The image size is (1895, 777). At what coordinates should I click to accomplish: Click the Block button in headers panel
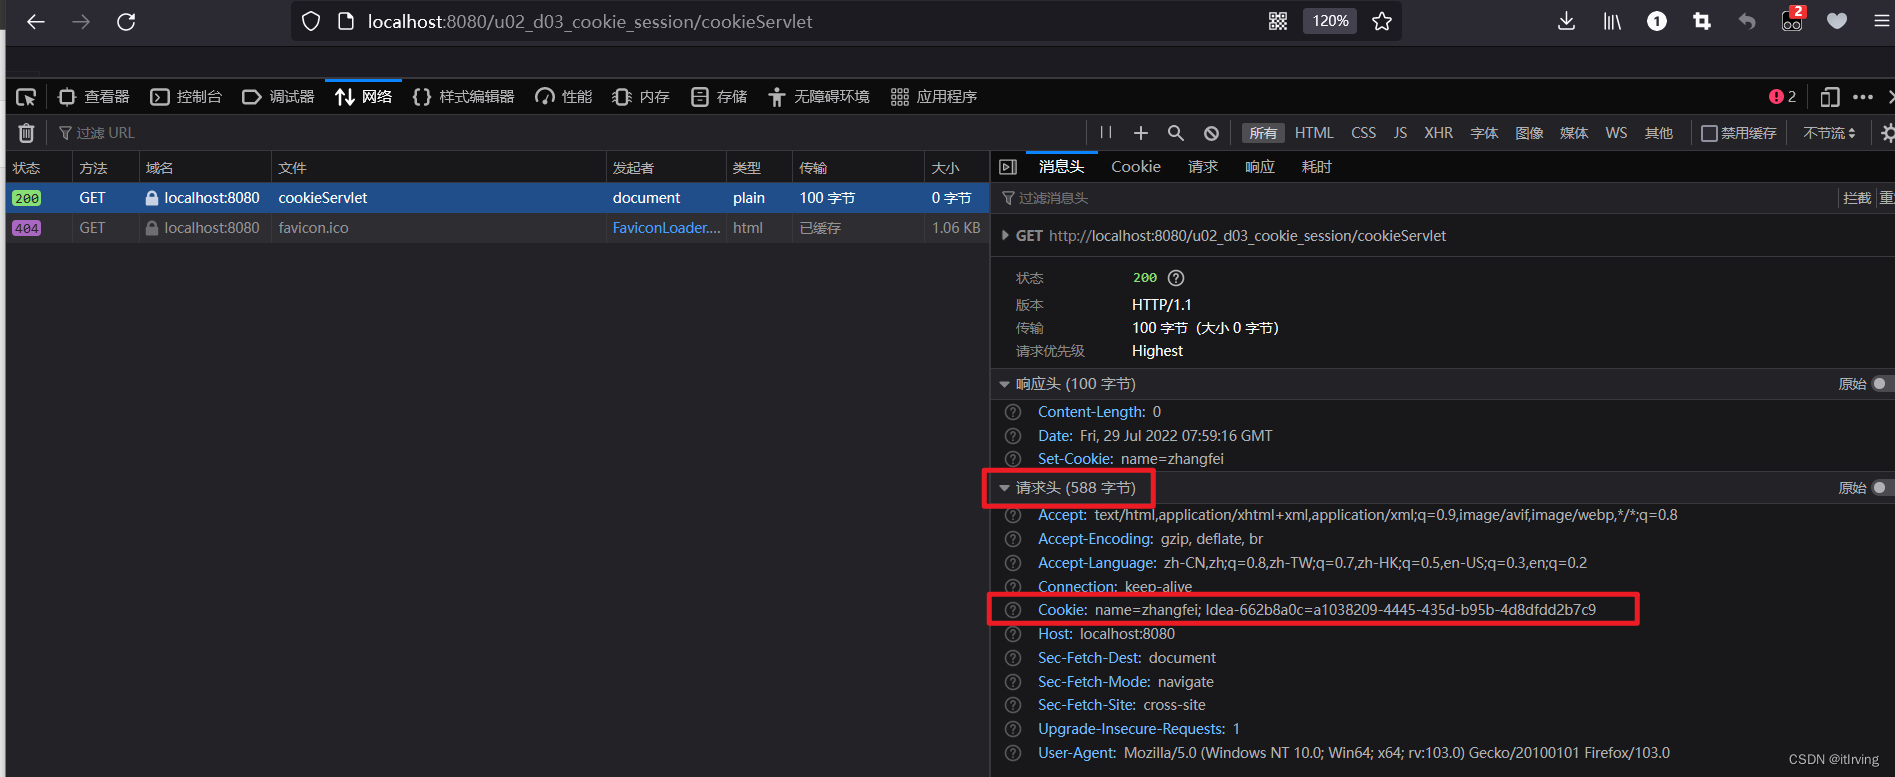click(1857, 198)
